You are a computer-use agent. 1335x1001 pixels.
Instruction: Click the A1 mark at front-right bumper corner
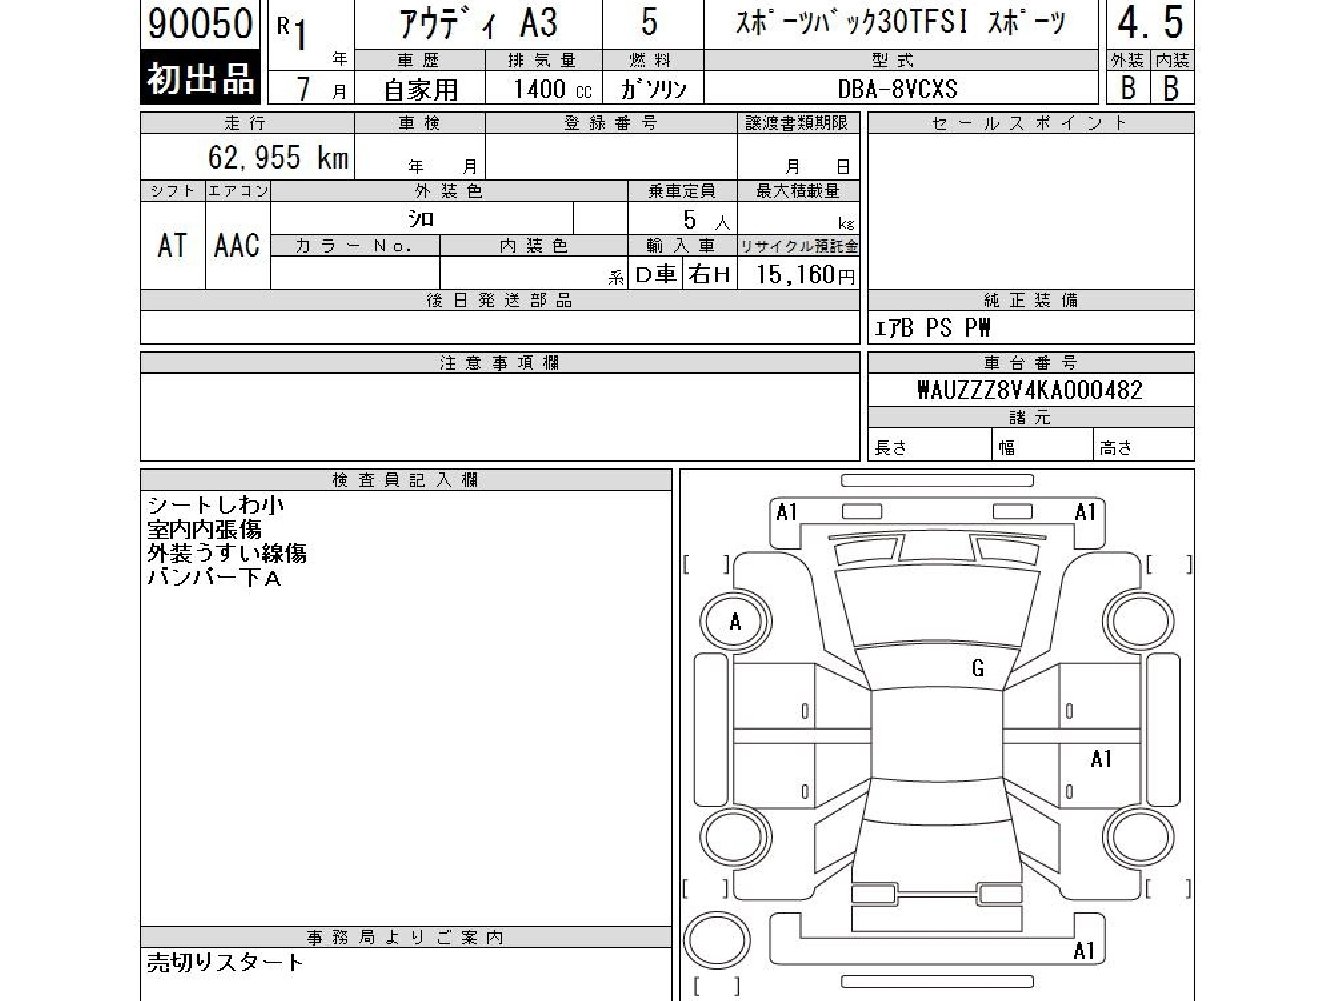tap(1085, 512)
